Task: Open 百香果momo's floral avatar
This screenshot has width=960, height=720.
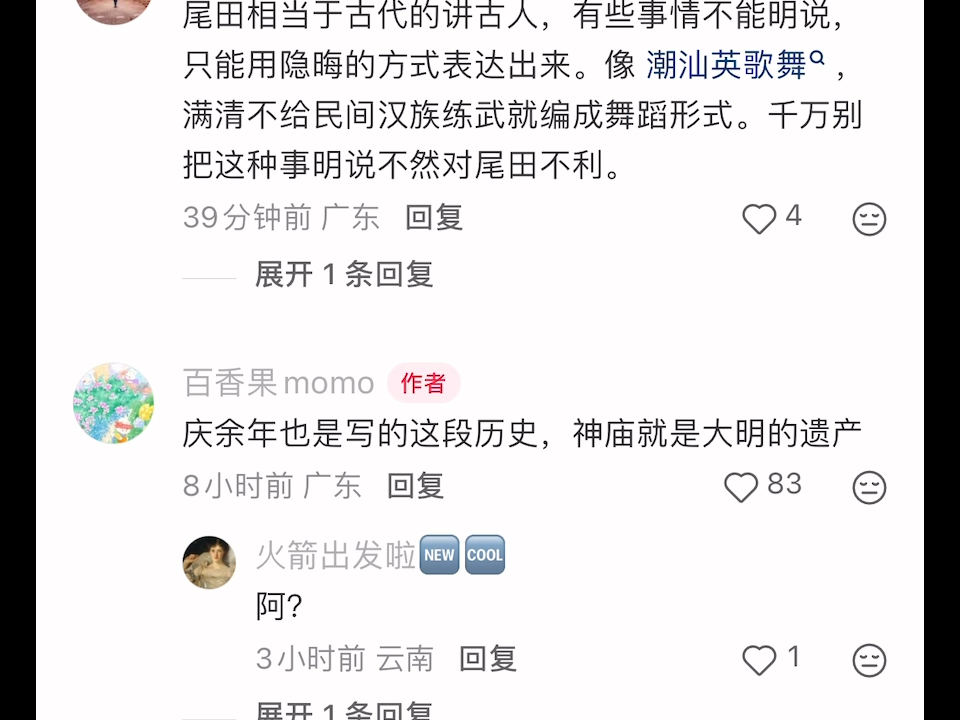Action: 113,403
